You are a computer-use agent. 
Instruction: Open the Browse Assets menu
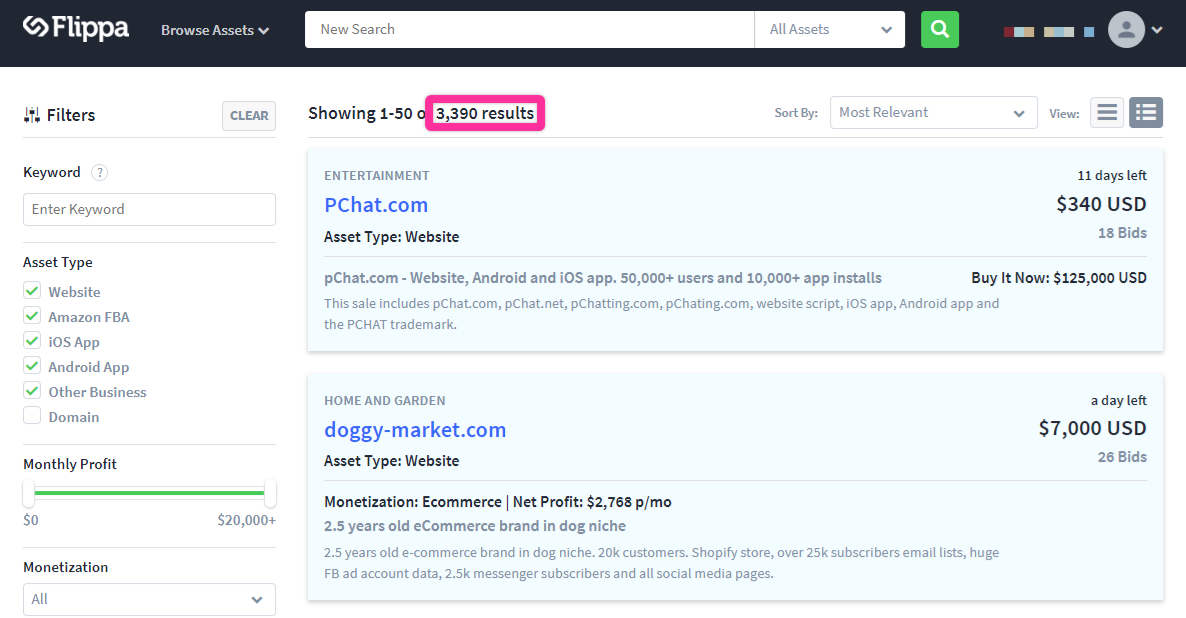[215, 30]
